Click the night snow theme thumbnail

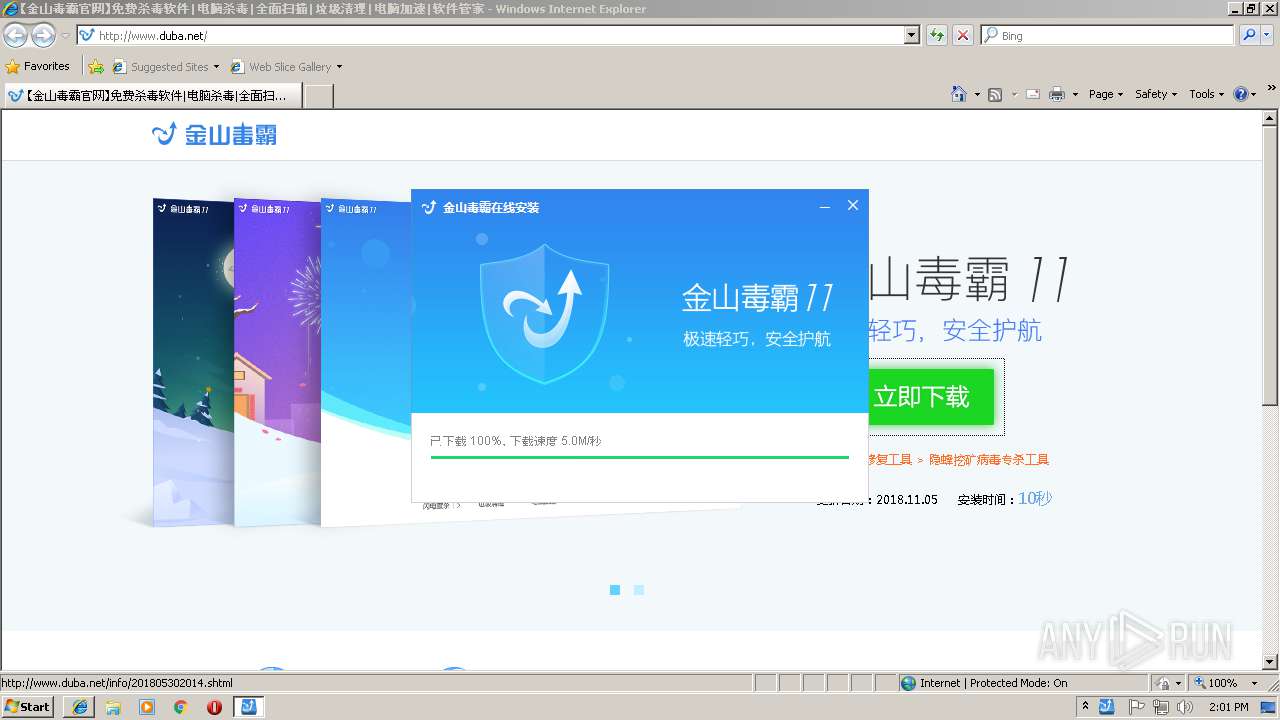193,362
